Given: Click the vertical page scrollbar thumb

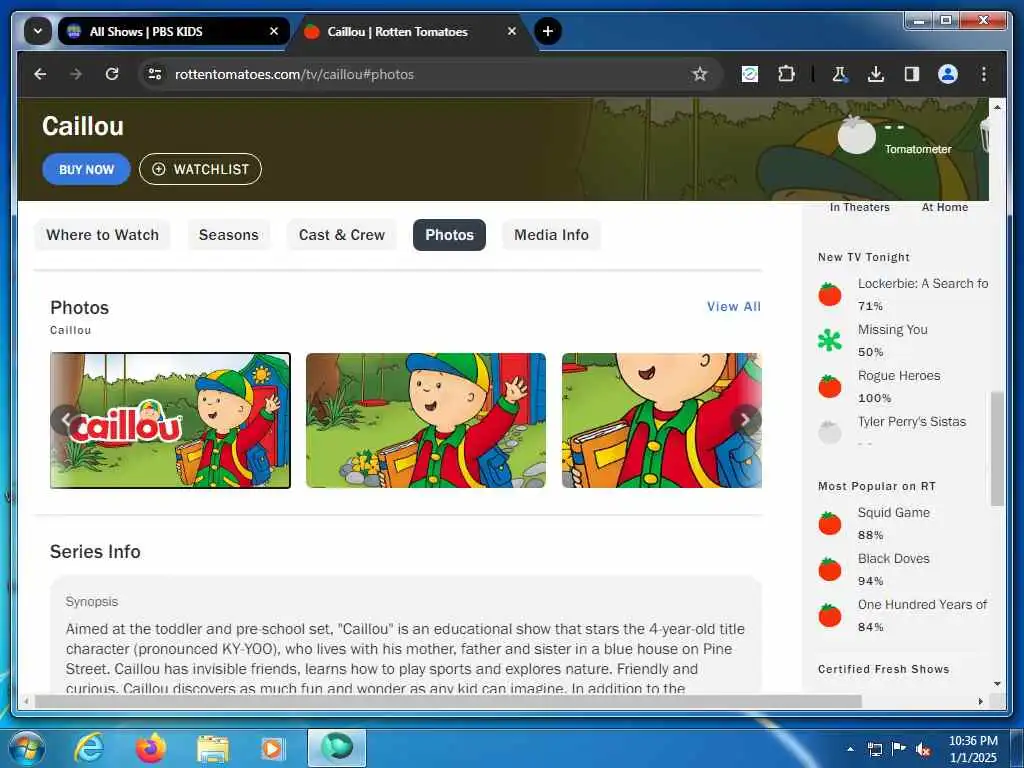Looking at the screenshot, I should click(997, 449).
